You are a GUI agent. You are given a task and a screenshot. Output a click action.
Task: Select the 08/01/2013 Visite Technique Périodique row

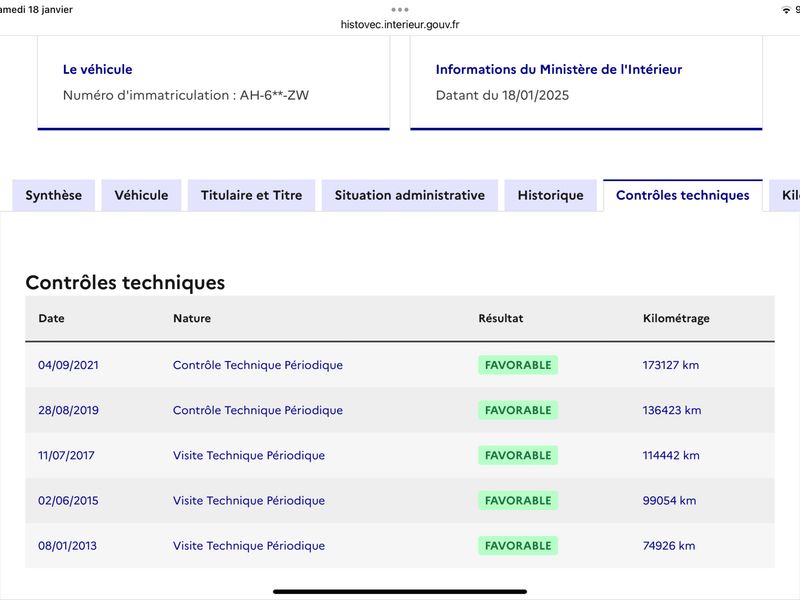(399, 545)
